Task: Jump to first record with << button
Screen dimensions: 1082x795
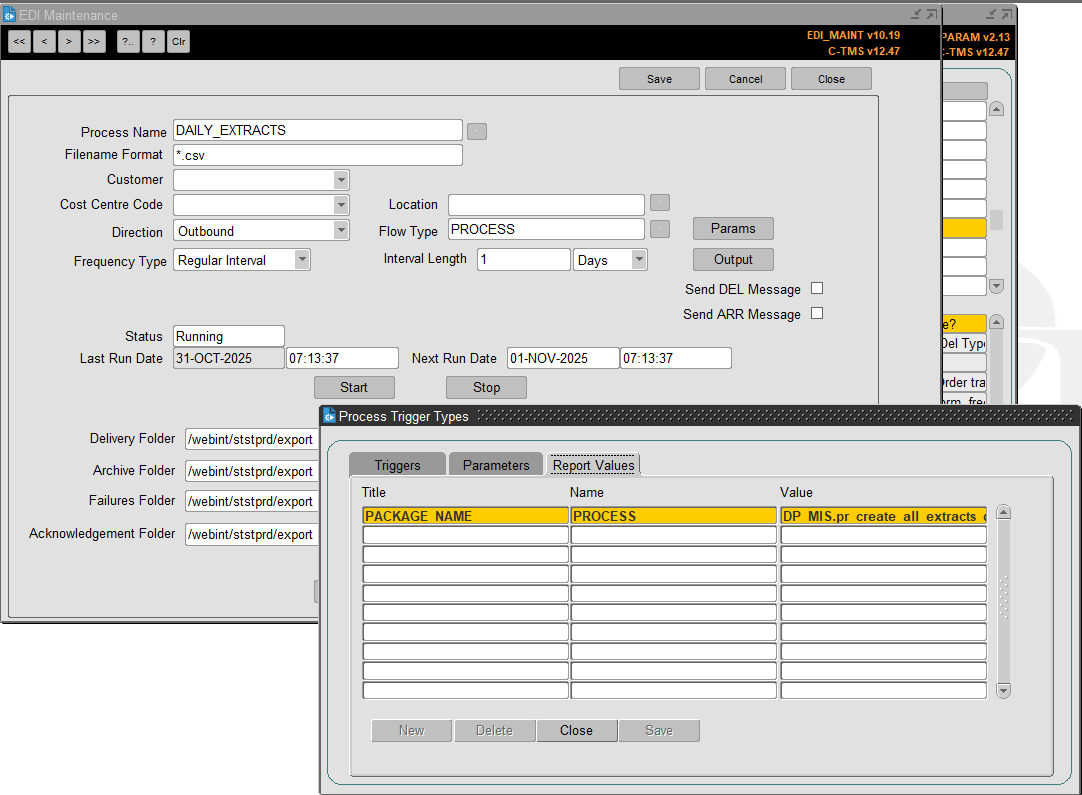Action: 19,41
